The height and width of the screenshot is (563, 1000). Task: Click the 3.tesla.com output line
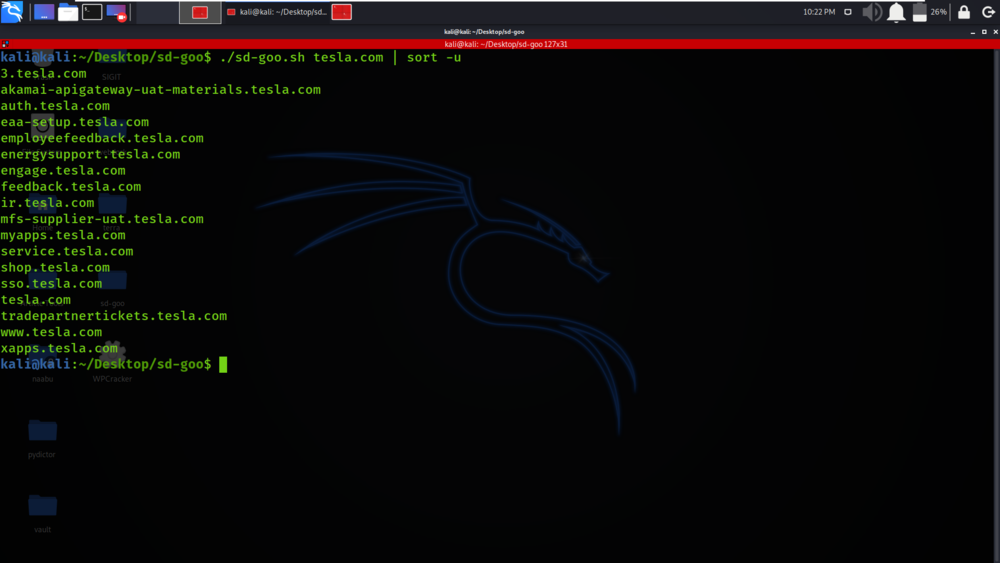click(x=43, y=73)
